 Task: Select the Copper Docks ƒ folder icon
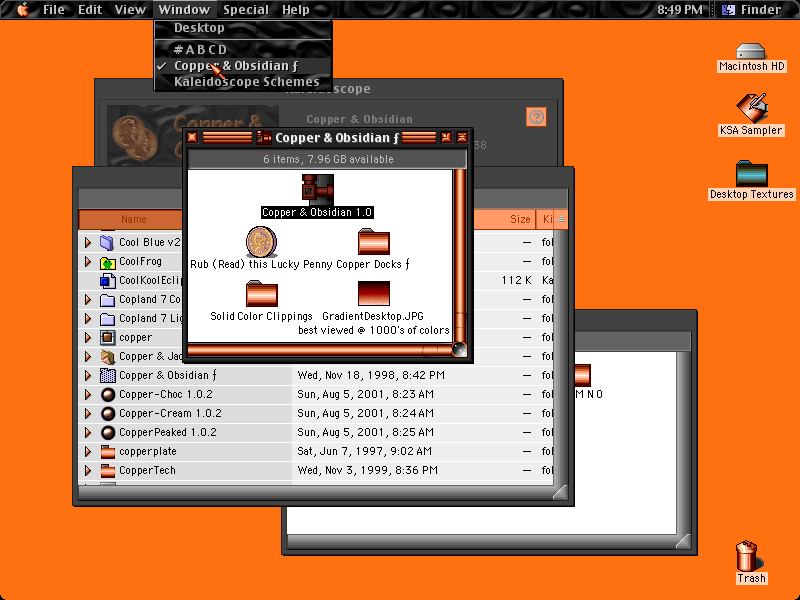point(374,242)
